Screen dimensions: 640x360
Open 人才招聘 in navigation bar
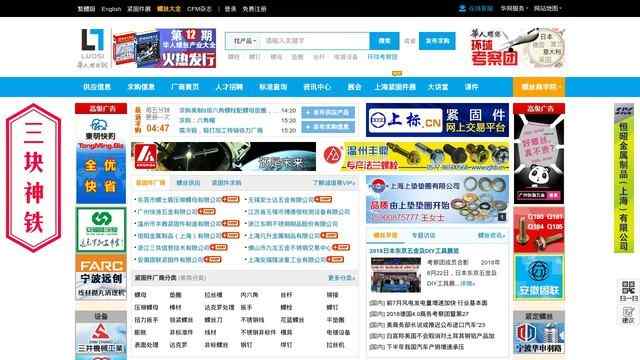[x=229, y=87]
